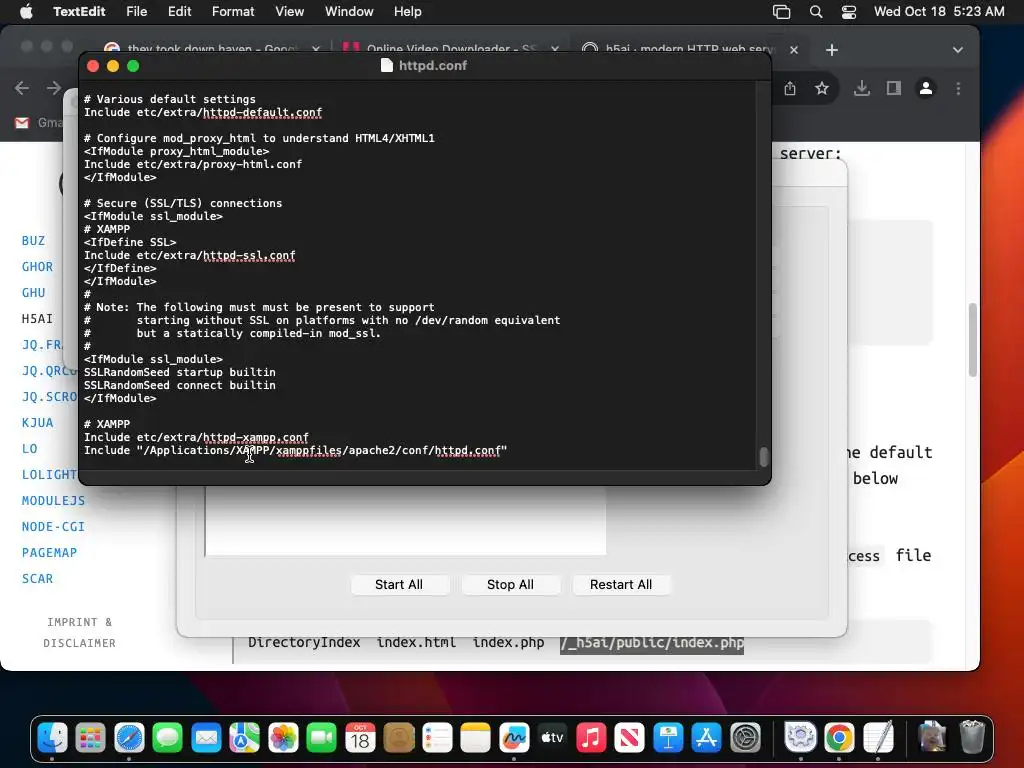The image size is (1024, 768).
Task: Open the Window menu
Action: pyautogui.click(x=349, y=12)
